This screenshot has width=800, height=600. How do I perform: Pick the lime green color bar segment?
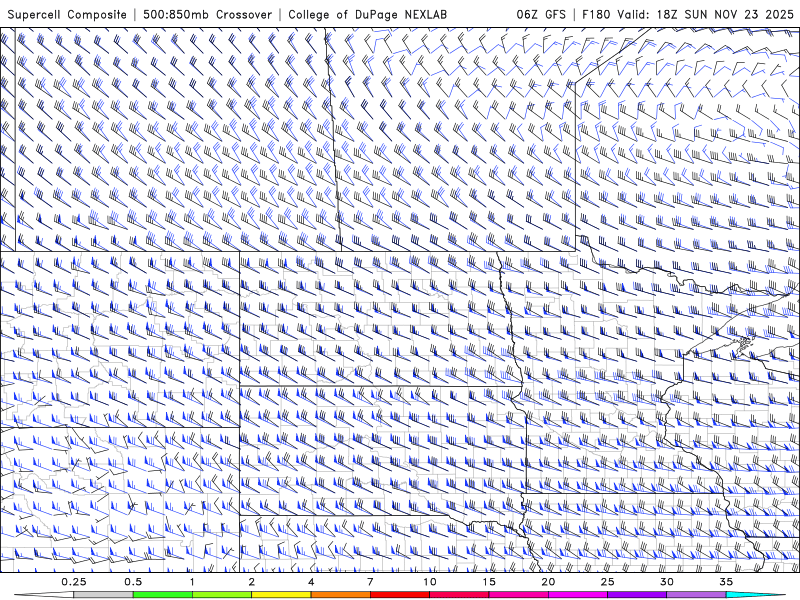click(x=222, y=595)
